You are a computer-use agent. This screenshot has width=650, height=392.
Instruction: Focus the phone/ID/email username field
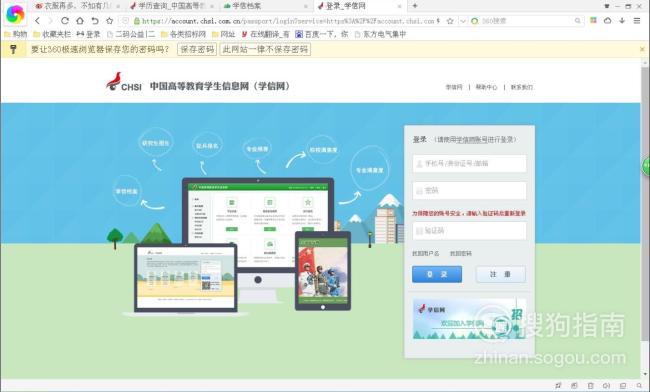[469, 163]
